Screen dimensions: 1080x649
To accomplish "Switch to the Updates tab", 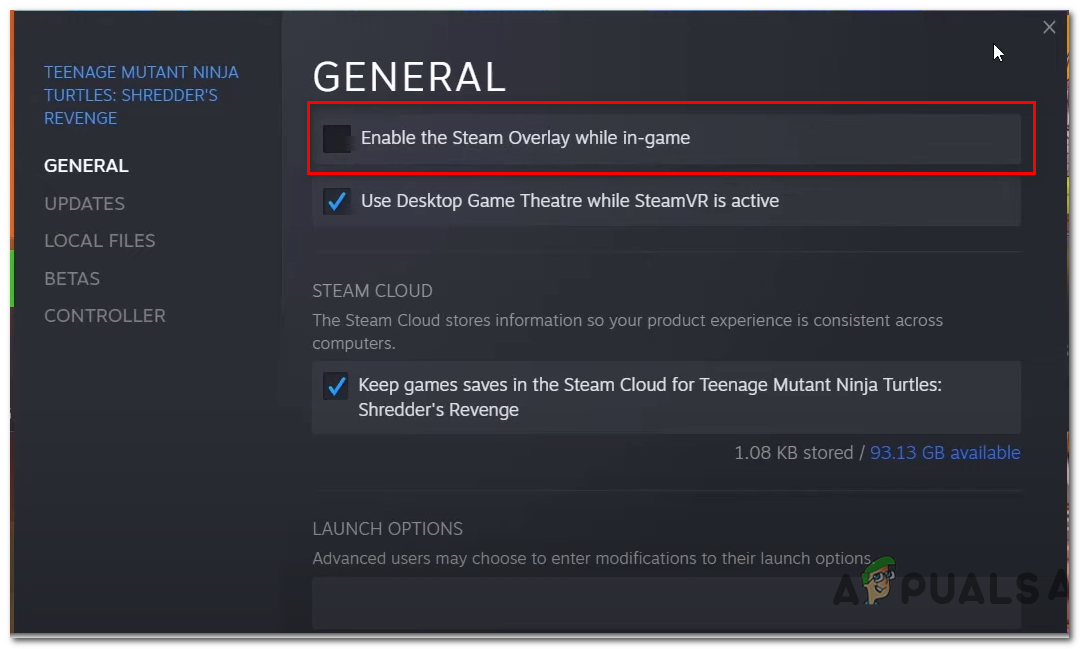I will 84,204.
